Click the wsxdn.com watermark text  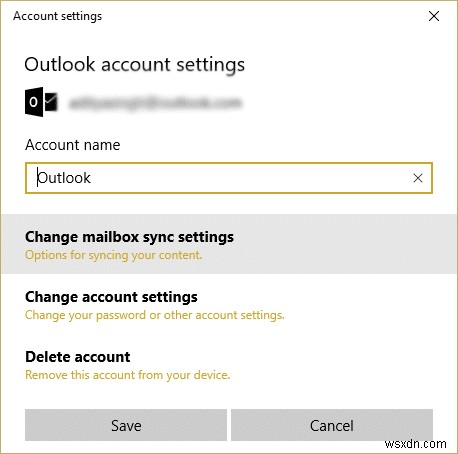click(x=415, y=444)
